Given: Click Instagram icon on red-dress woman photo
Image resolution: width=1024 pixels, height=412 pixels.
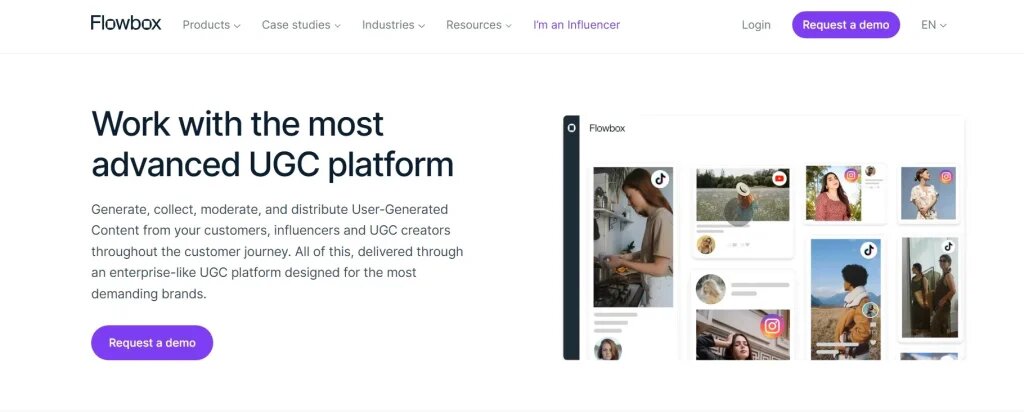Looking at the screenshot, I should 851,175.
